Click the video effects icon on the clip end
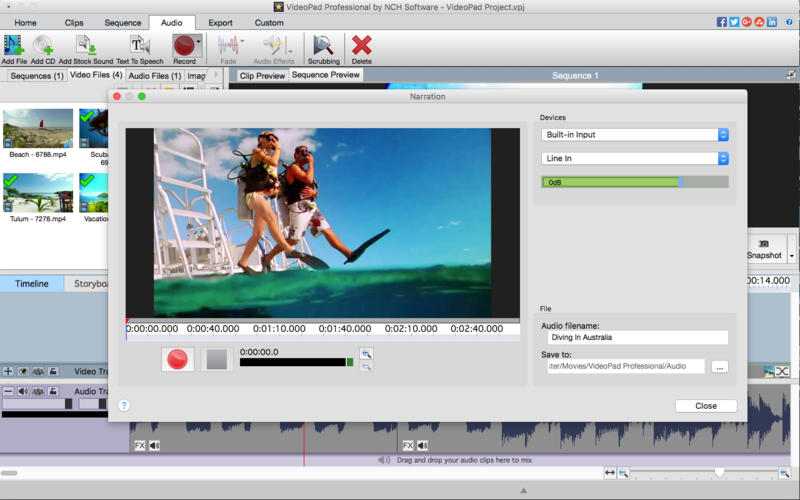The image size is (800, 500). click(x=769, y=371)
